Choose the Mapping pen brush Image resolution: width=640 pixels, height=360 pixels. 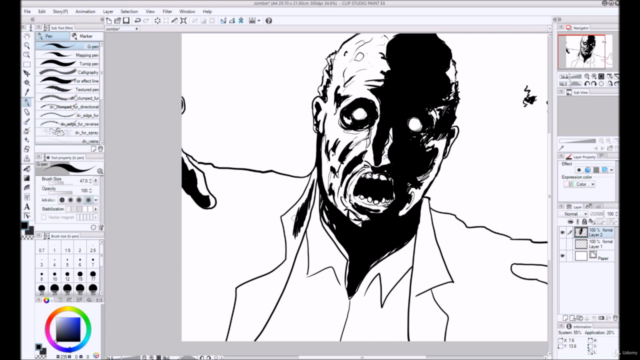point(68,55)
